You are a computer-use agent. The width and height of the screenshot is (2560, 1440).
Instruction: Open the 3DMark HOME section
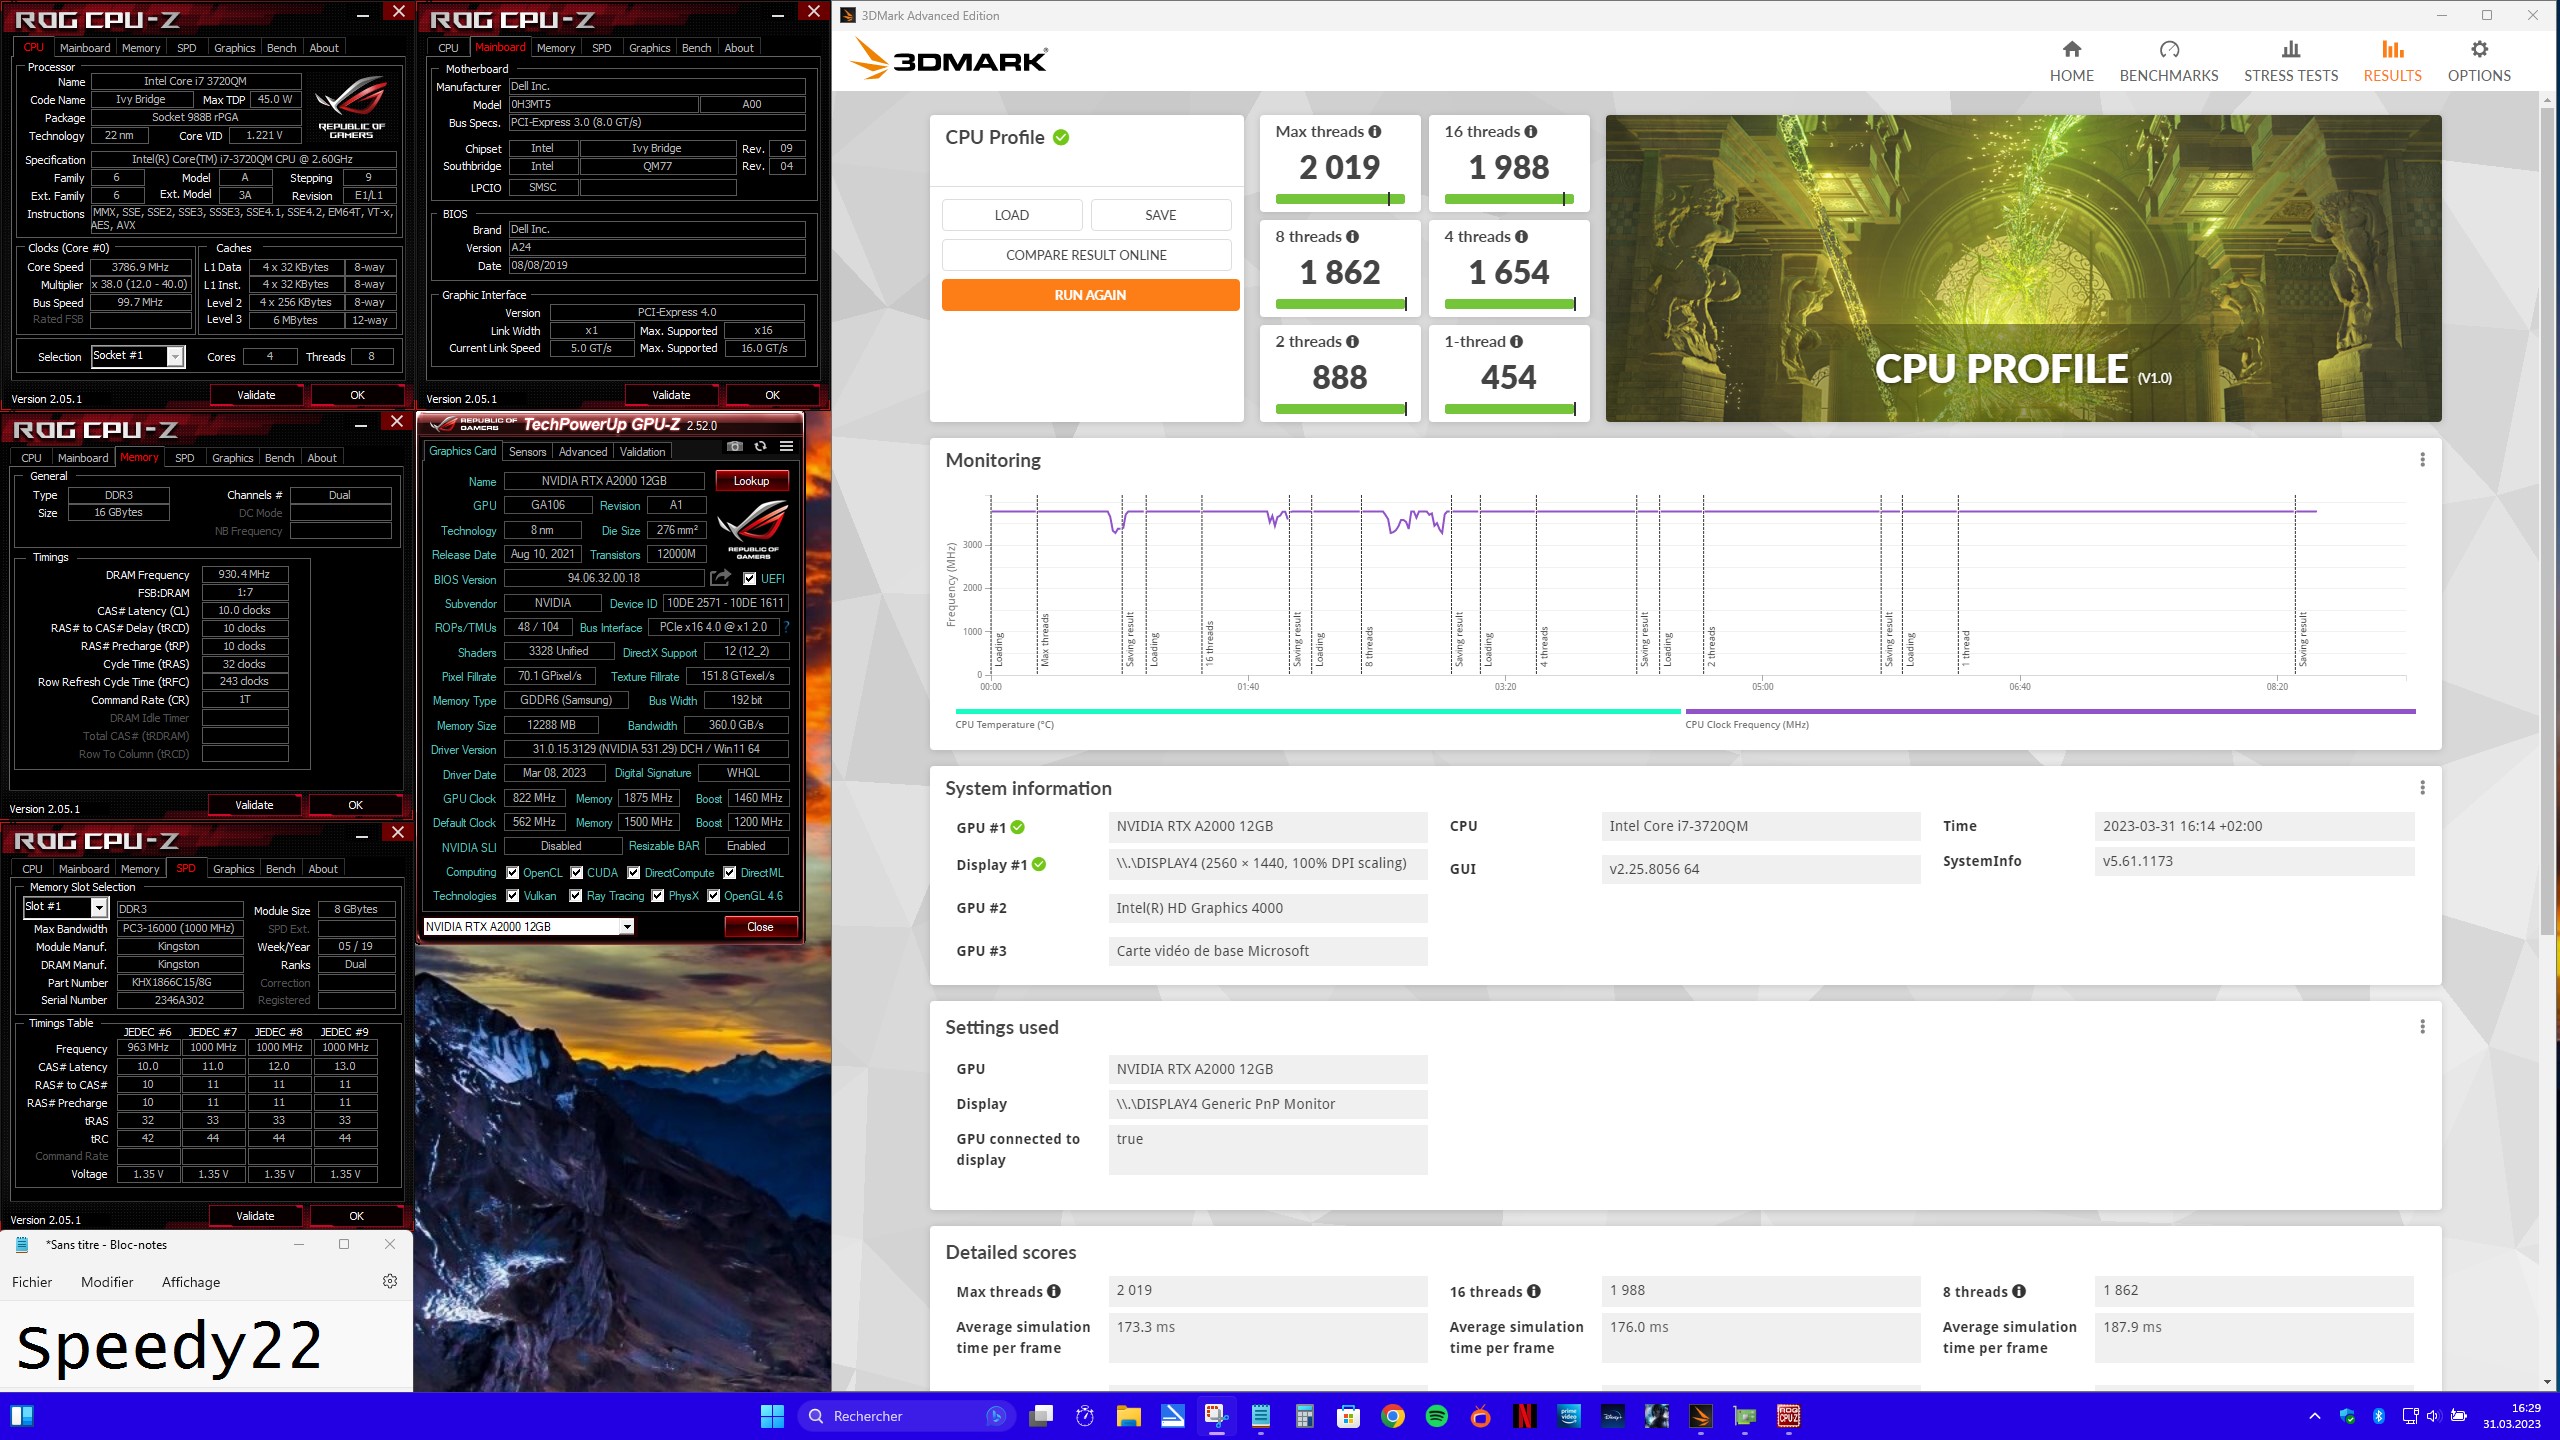[2071, 61]
